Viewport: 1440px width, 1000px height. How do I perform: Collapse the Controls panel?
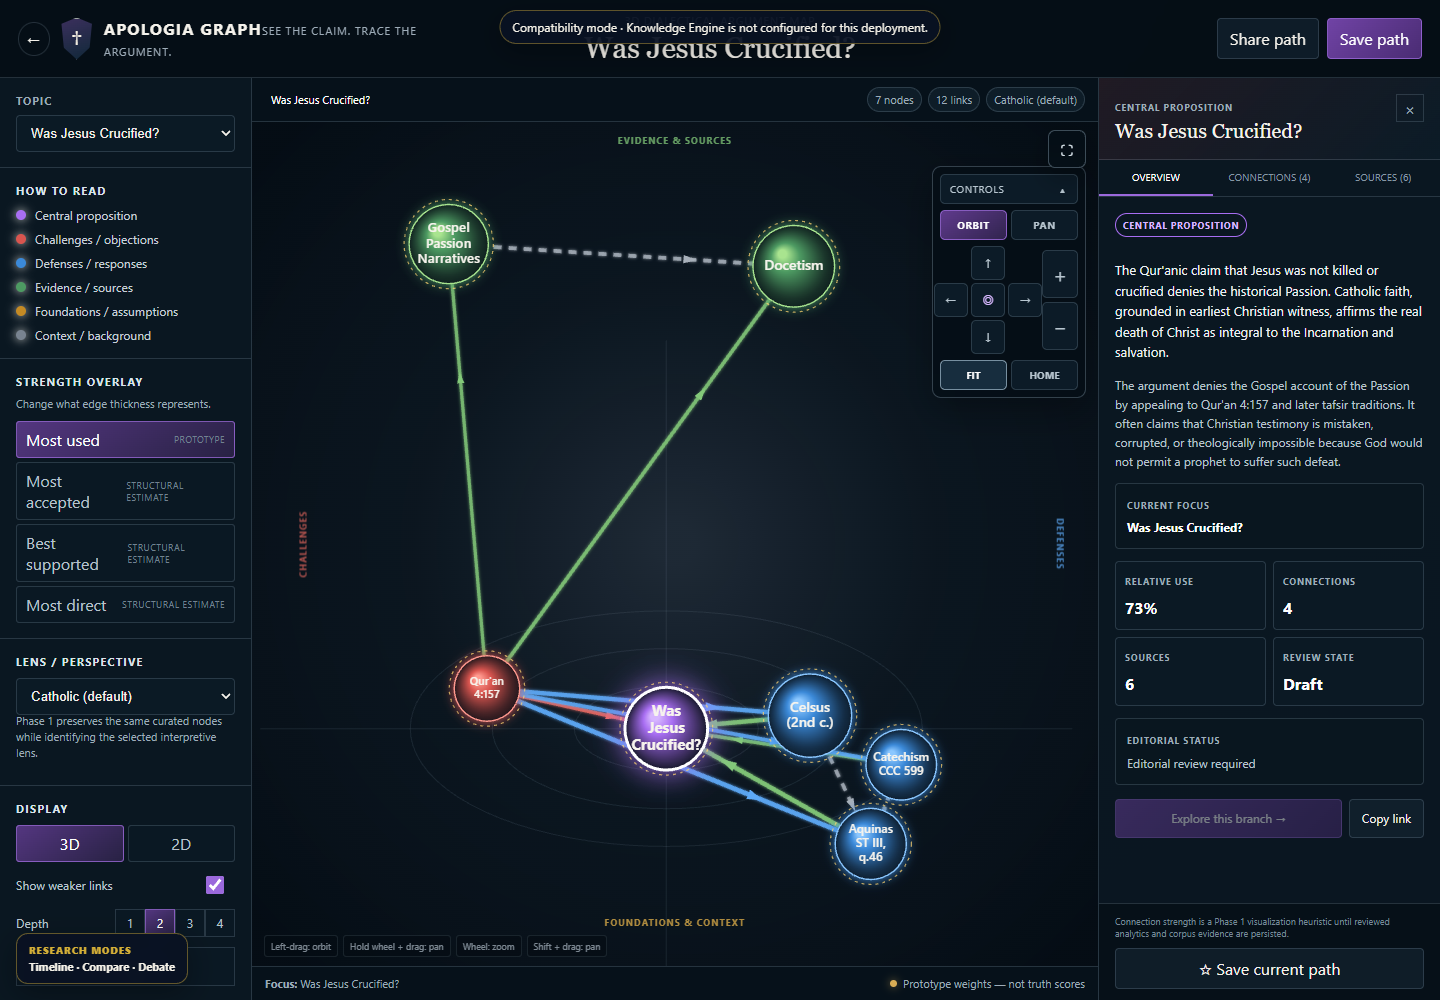coord(1009,189)
